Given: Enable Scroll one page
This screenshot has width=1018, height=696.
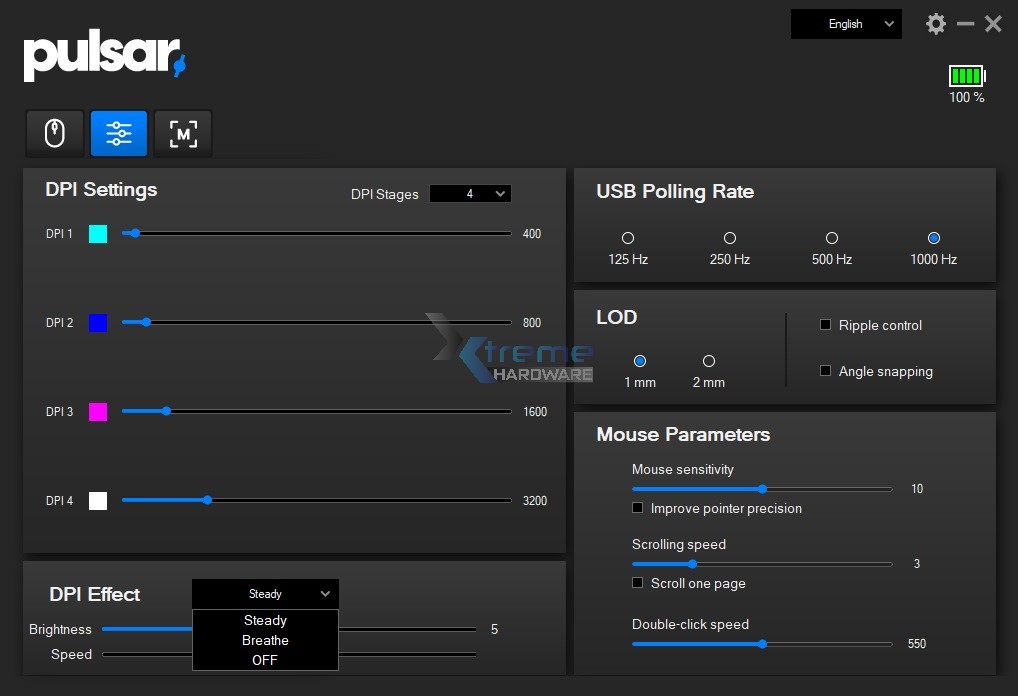Looking at the screenshot, I should [x=637, y=583].
